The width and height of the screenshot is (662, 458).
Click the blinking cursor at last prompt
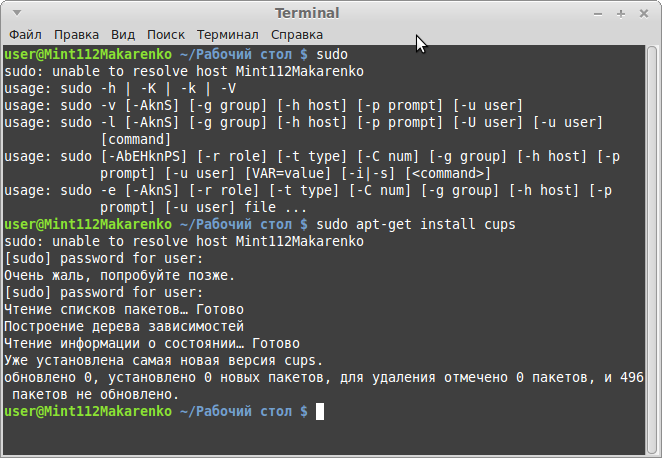(319, 411)
